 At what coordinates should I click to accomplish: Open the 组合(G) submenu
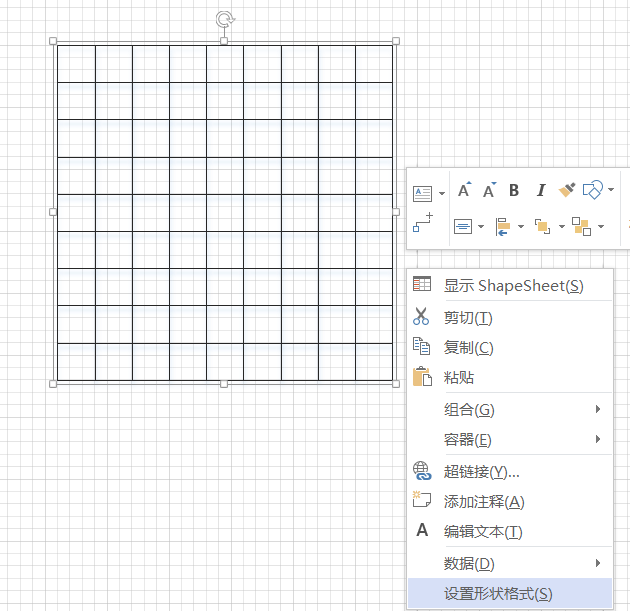[x=510, y=409]
